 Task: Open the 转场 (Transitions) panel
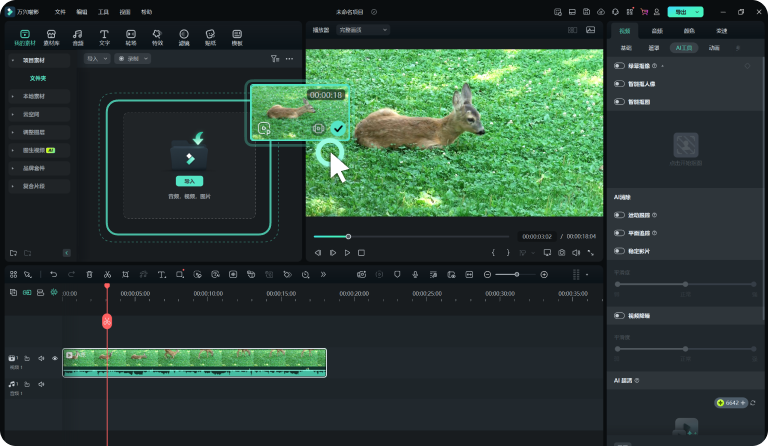click(x=131, y=37)
